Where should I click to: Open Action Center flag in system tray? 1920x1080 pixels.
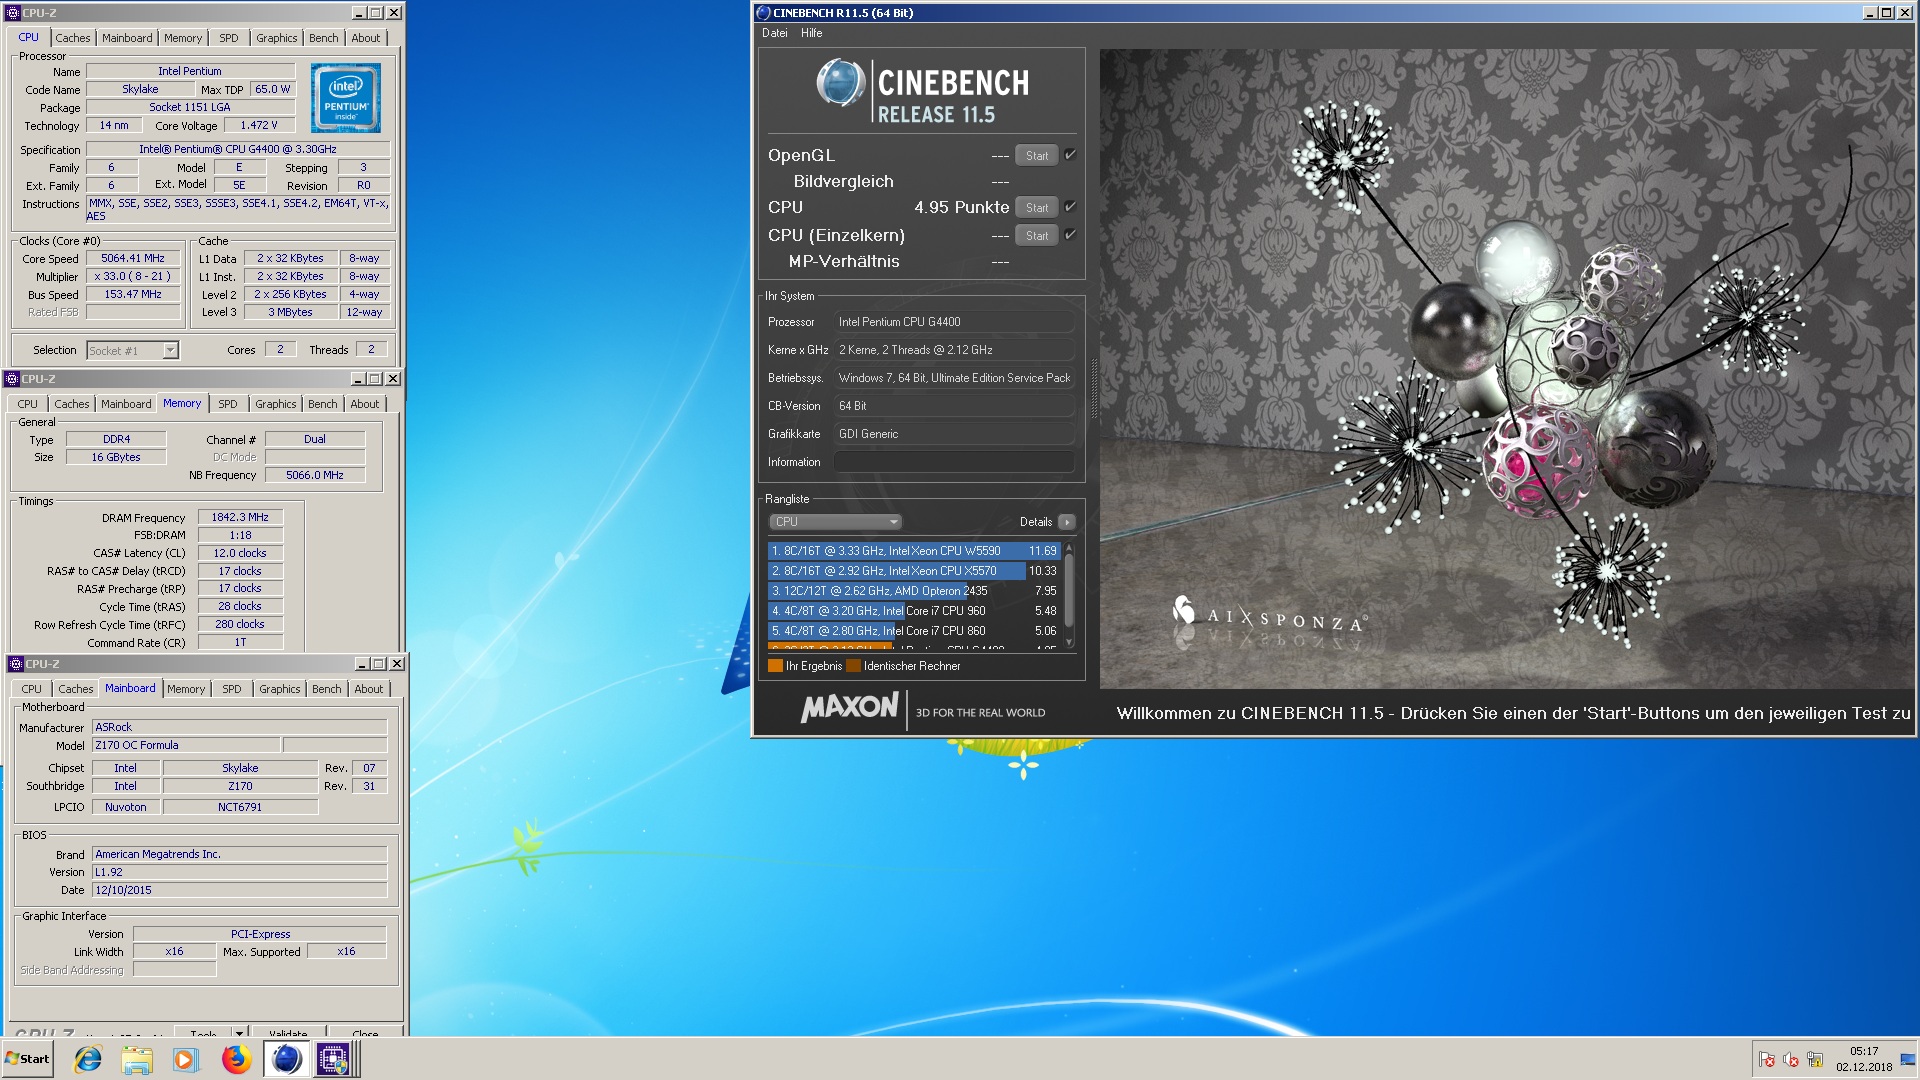click(x=1767, y=1060)
